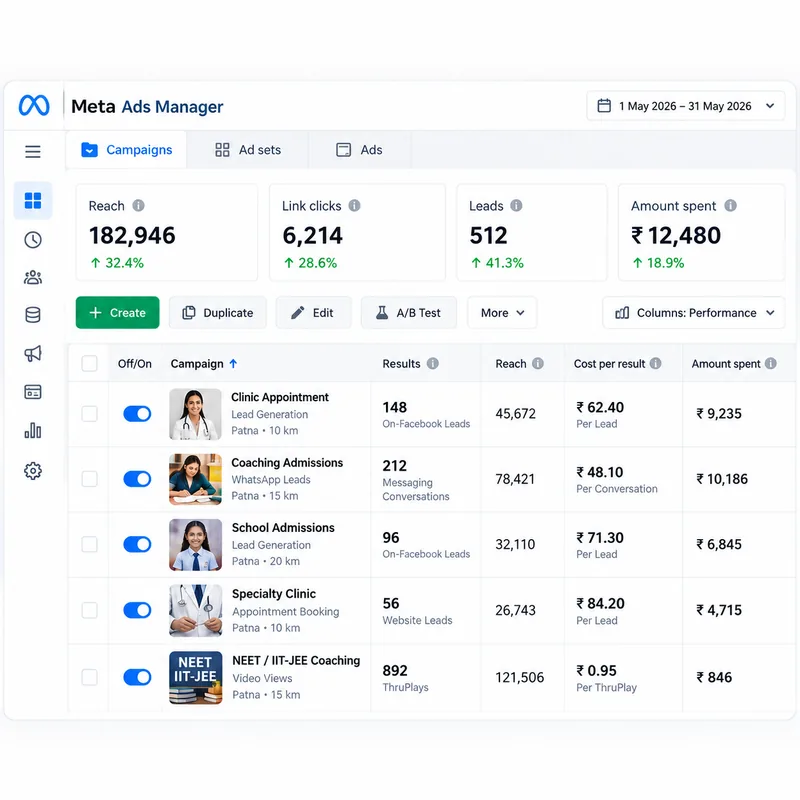Click the Duplicate button

point(218,313)
